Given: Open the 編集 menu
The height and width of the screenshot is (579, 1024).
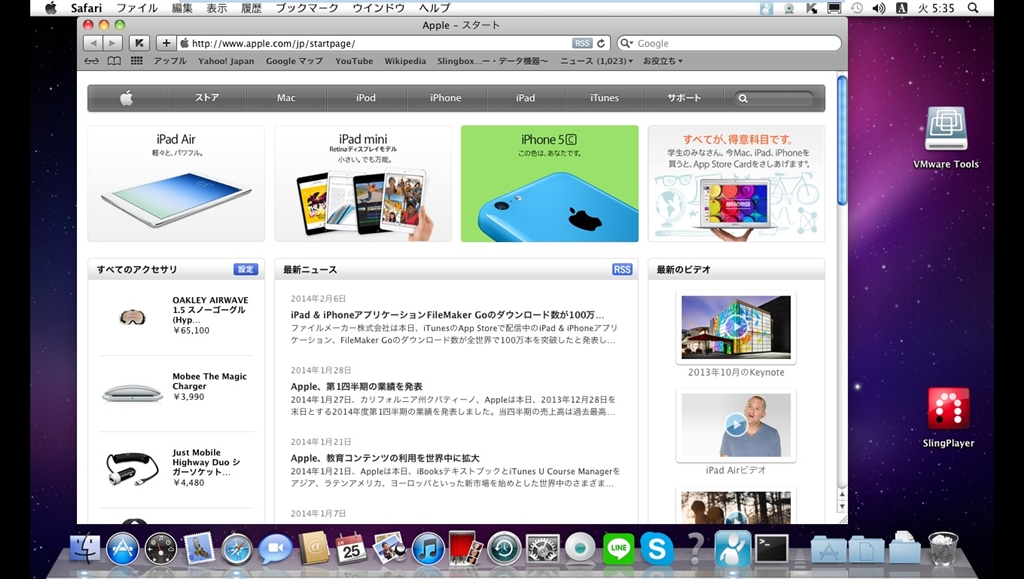Looking at the screenshot, I should pyautogui.click(x=182, y=8).
